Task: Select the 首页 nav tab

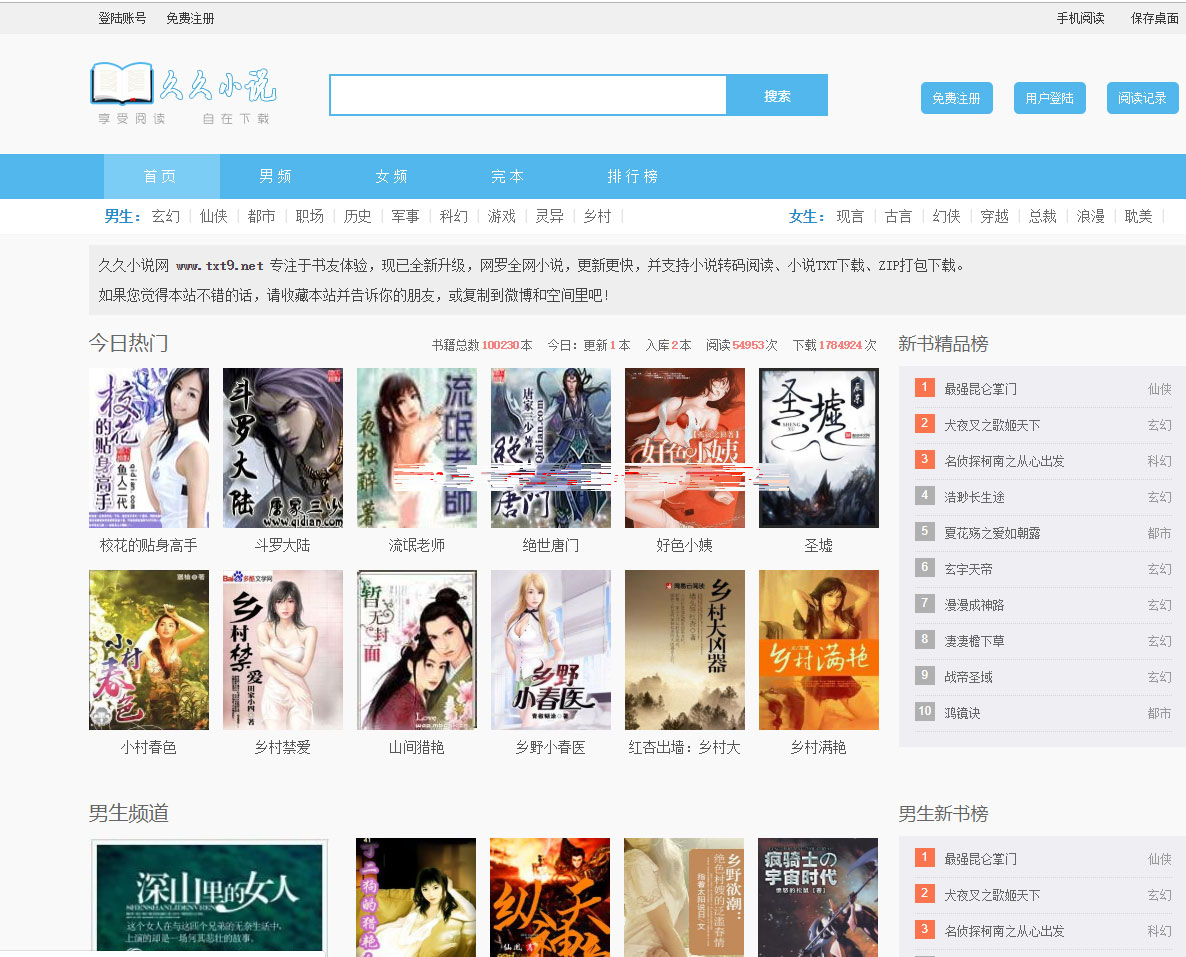Action: coord(161,176)
